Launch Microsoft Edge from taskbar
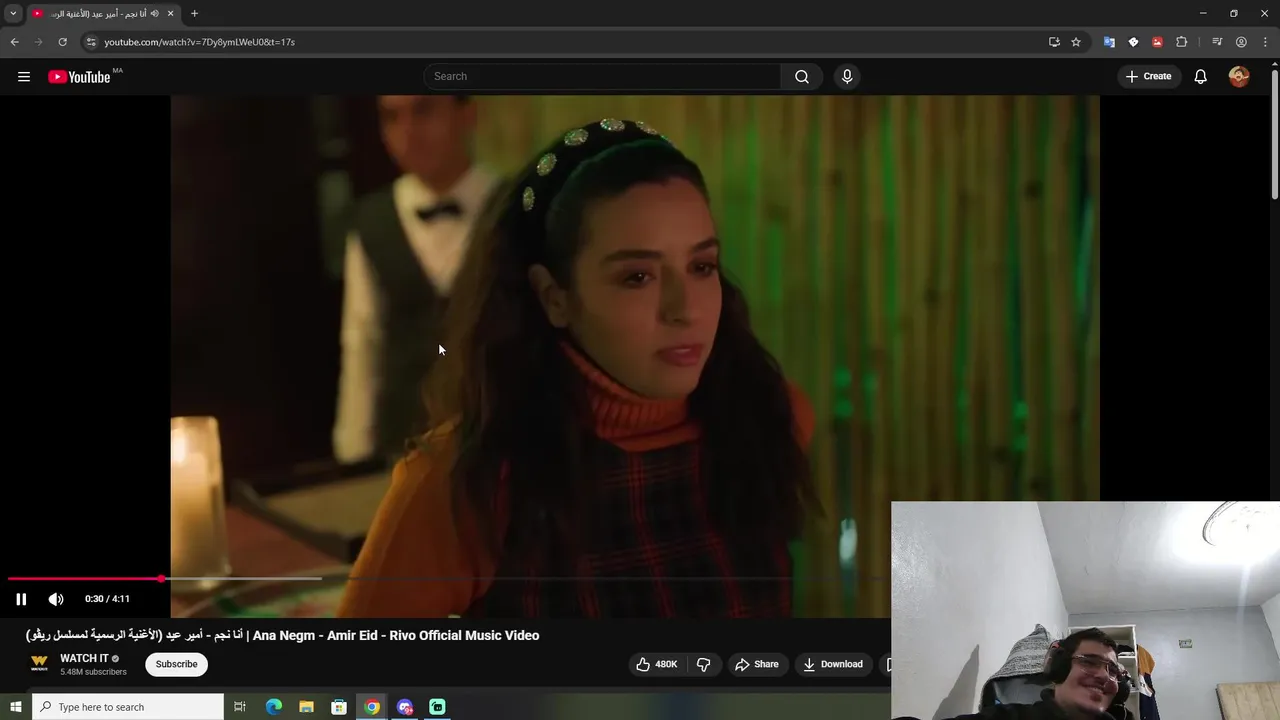This screenshot has height=720, width=1280. (x=274, y=707)
